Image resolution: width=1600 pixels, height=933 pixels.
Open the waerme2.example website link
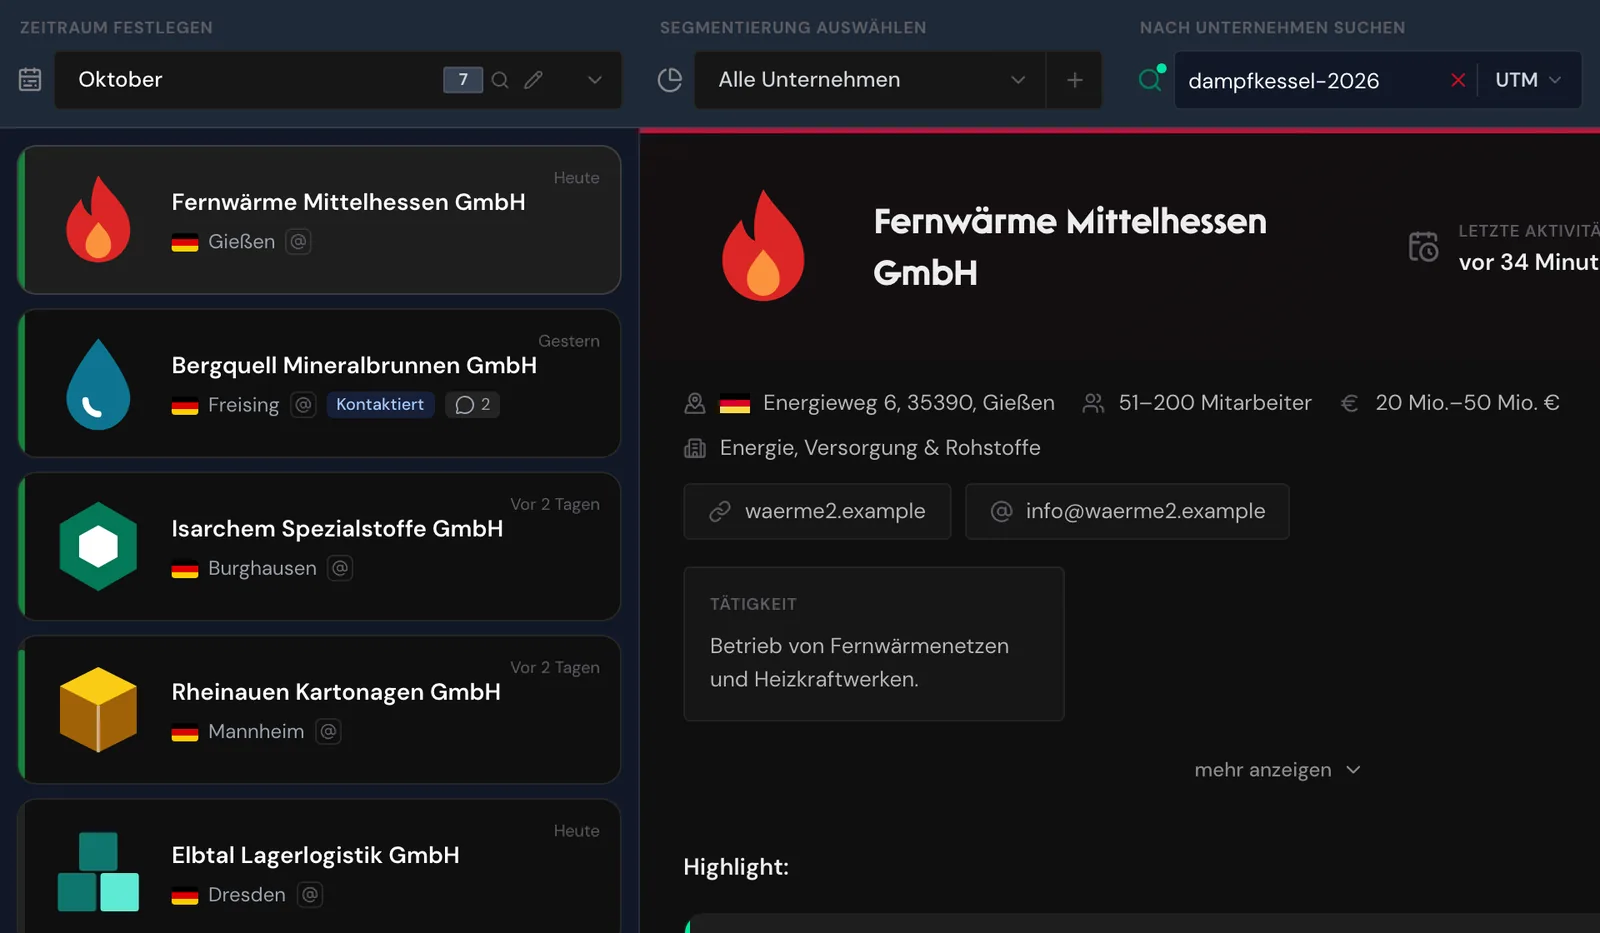(817, 511)
